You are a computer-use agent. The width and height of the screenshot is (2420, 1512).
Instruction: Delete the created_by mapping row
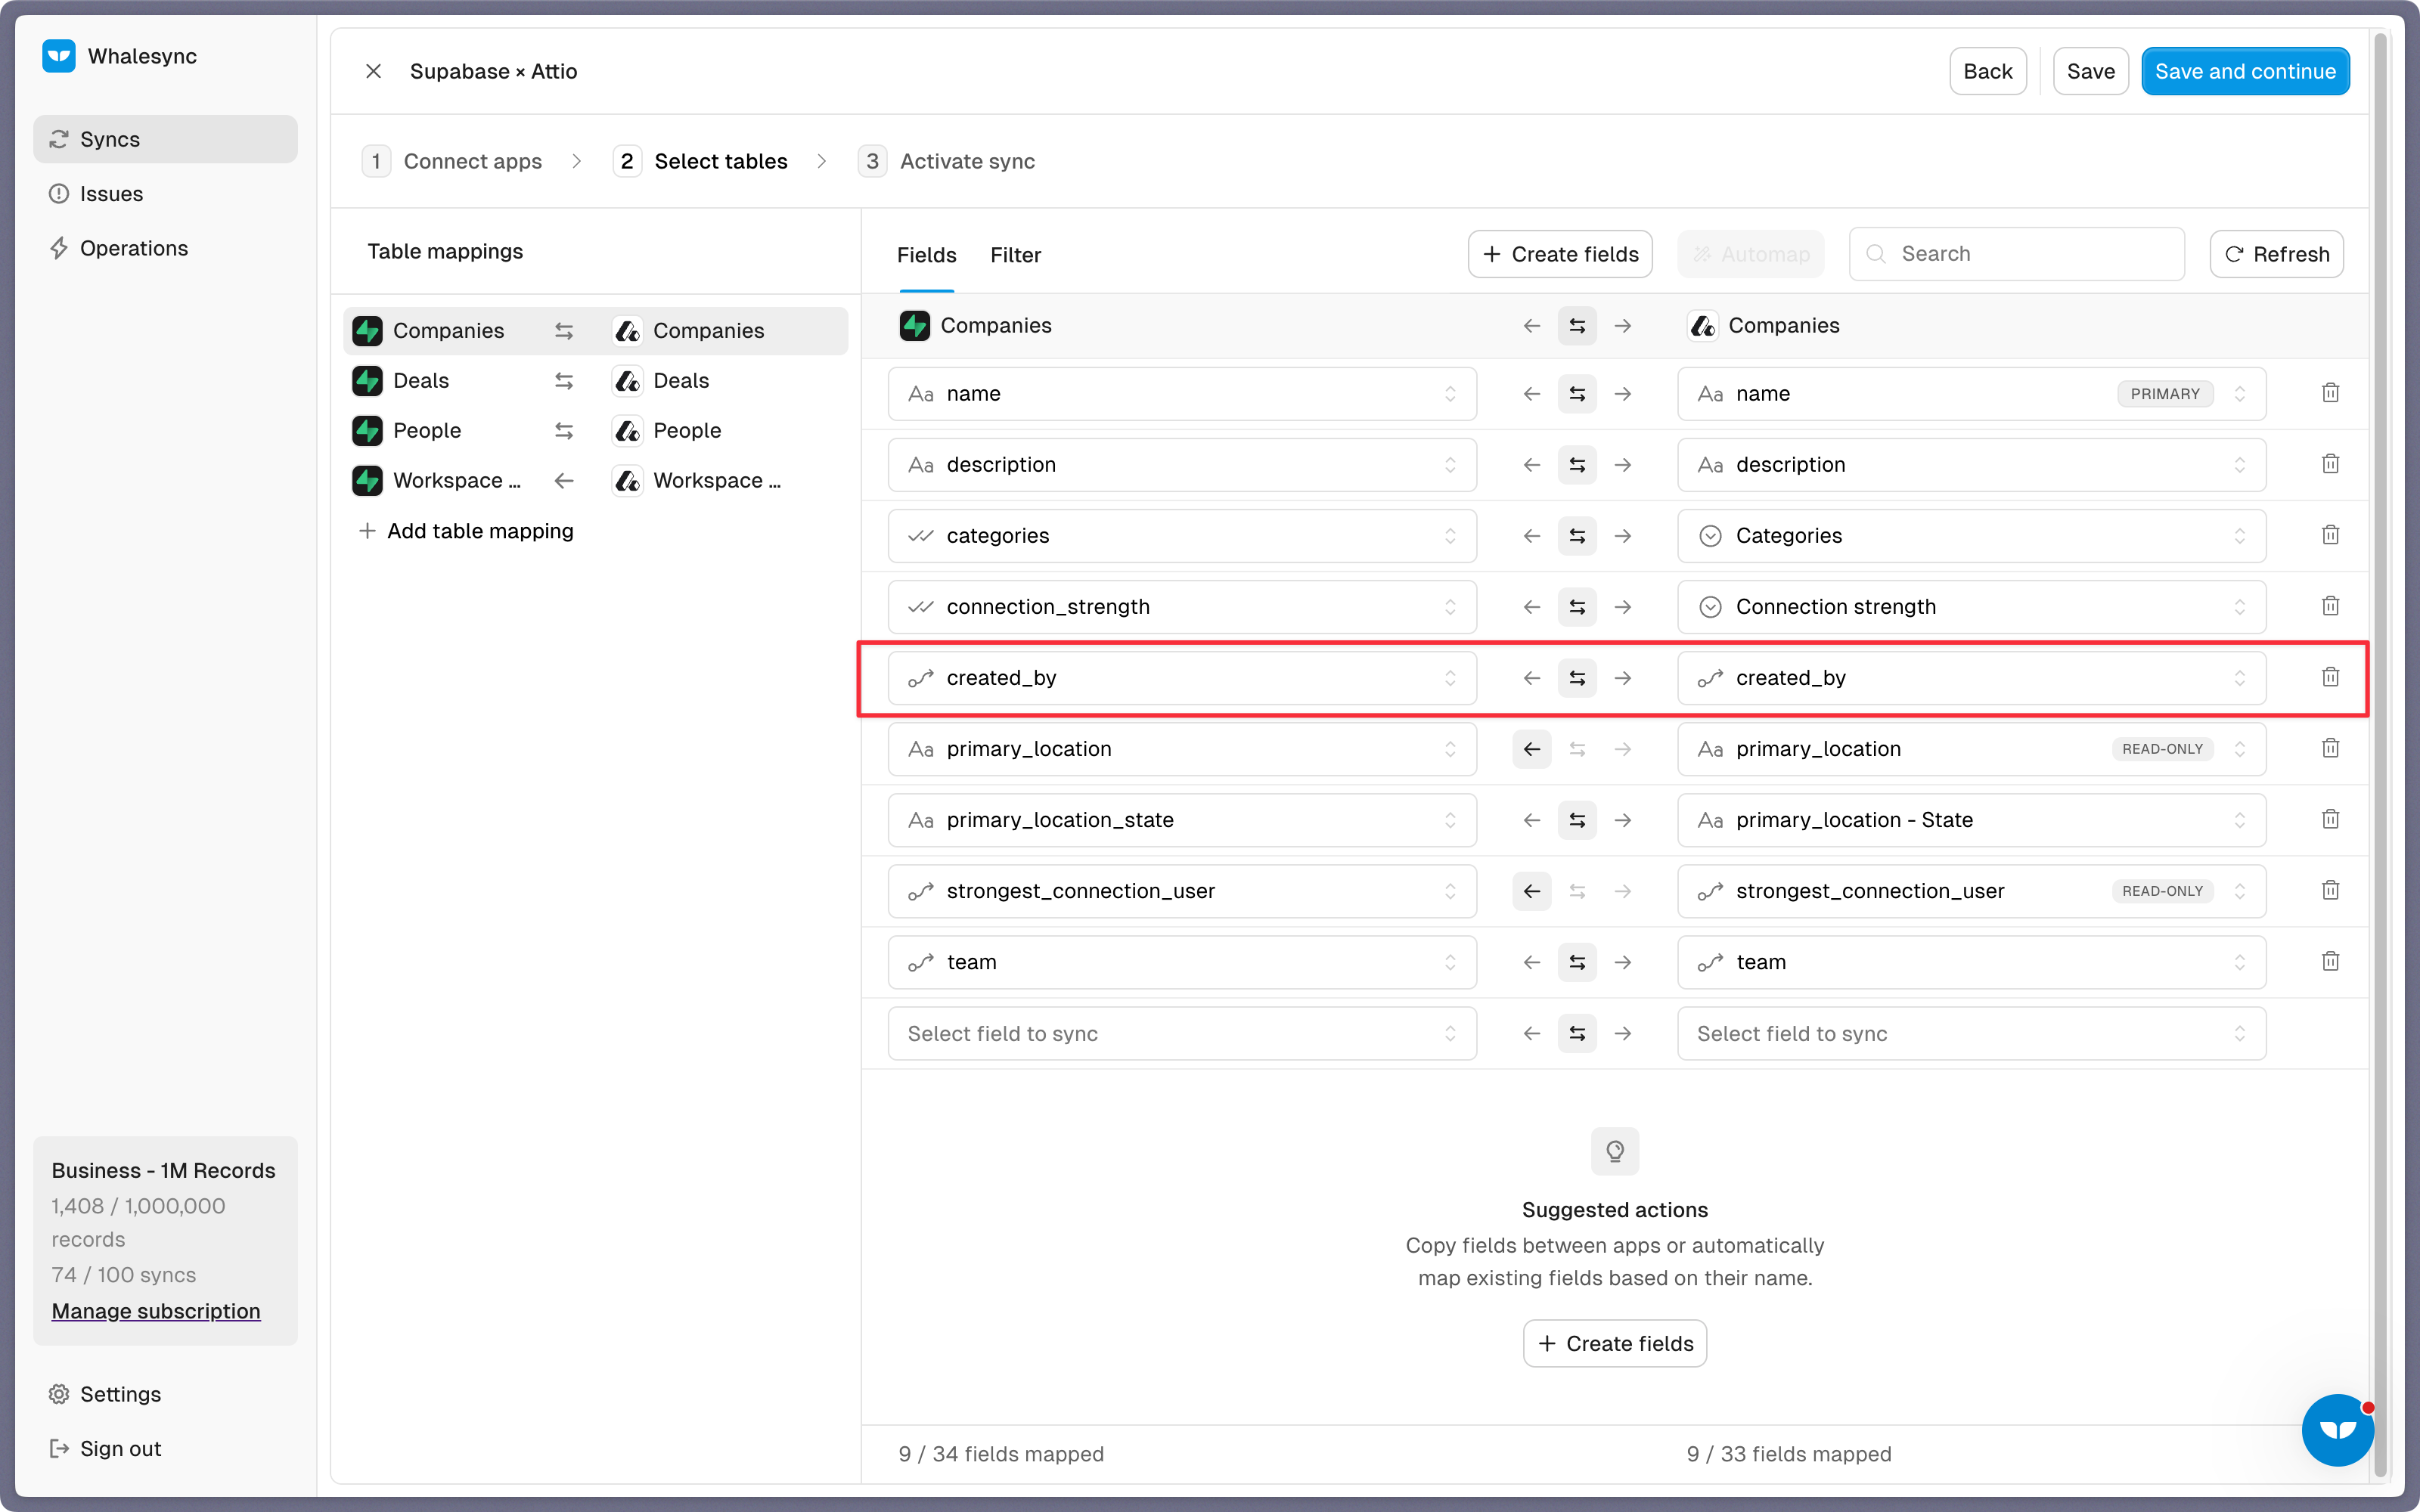(2330, 677)
